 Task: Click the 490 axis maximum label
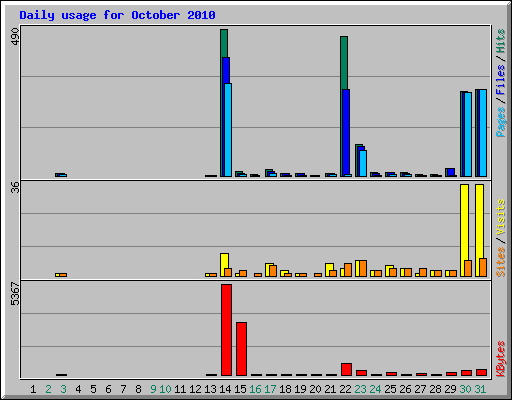pos(15,37)
